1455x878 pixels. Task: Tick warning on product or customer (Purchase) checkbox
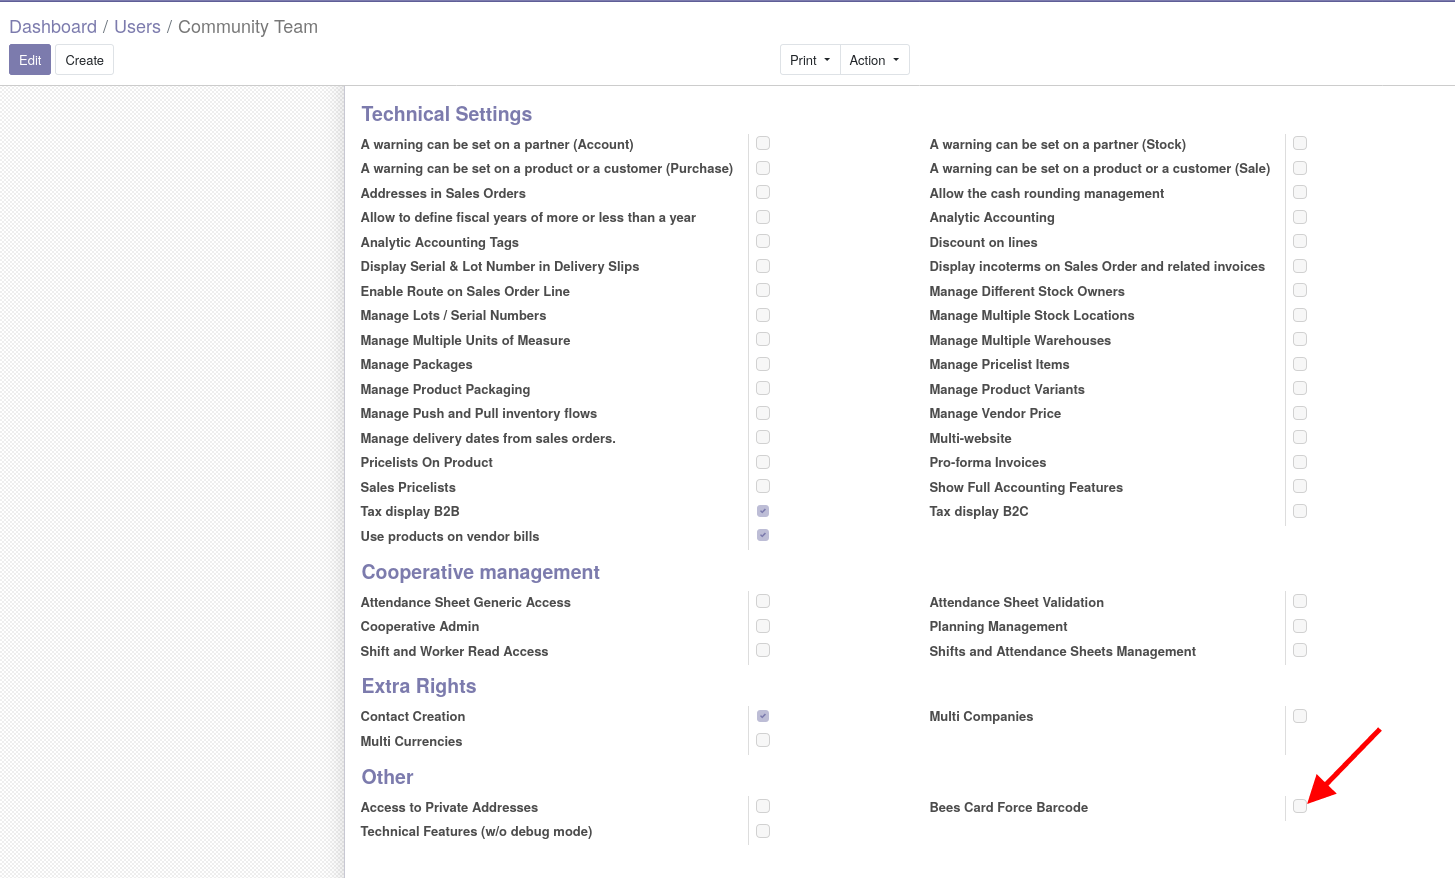[x=763, y=168]
